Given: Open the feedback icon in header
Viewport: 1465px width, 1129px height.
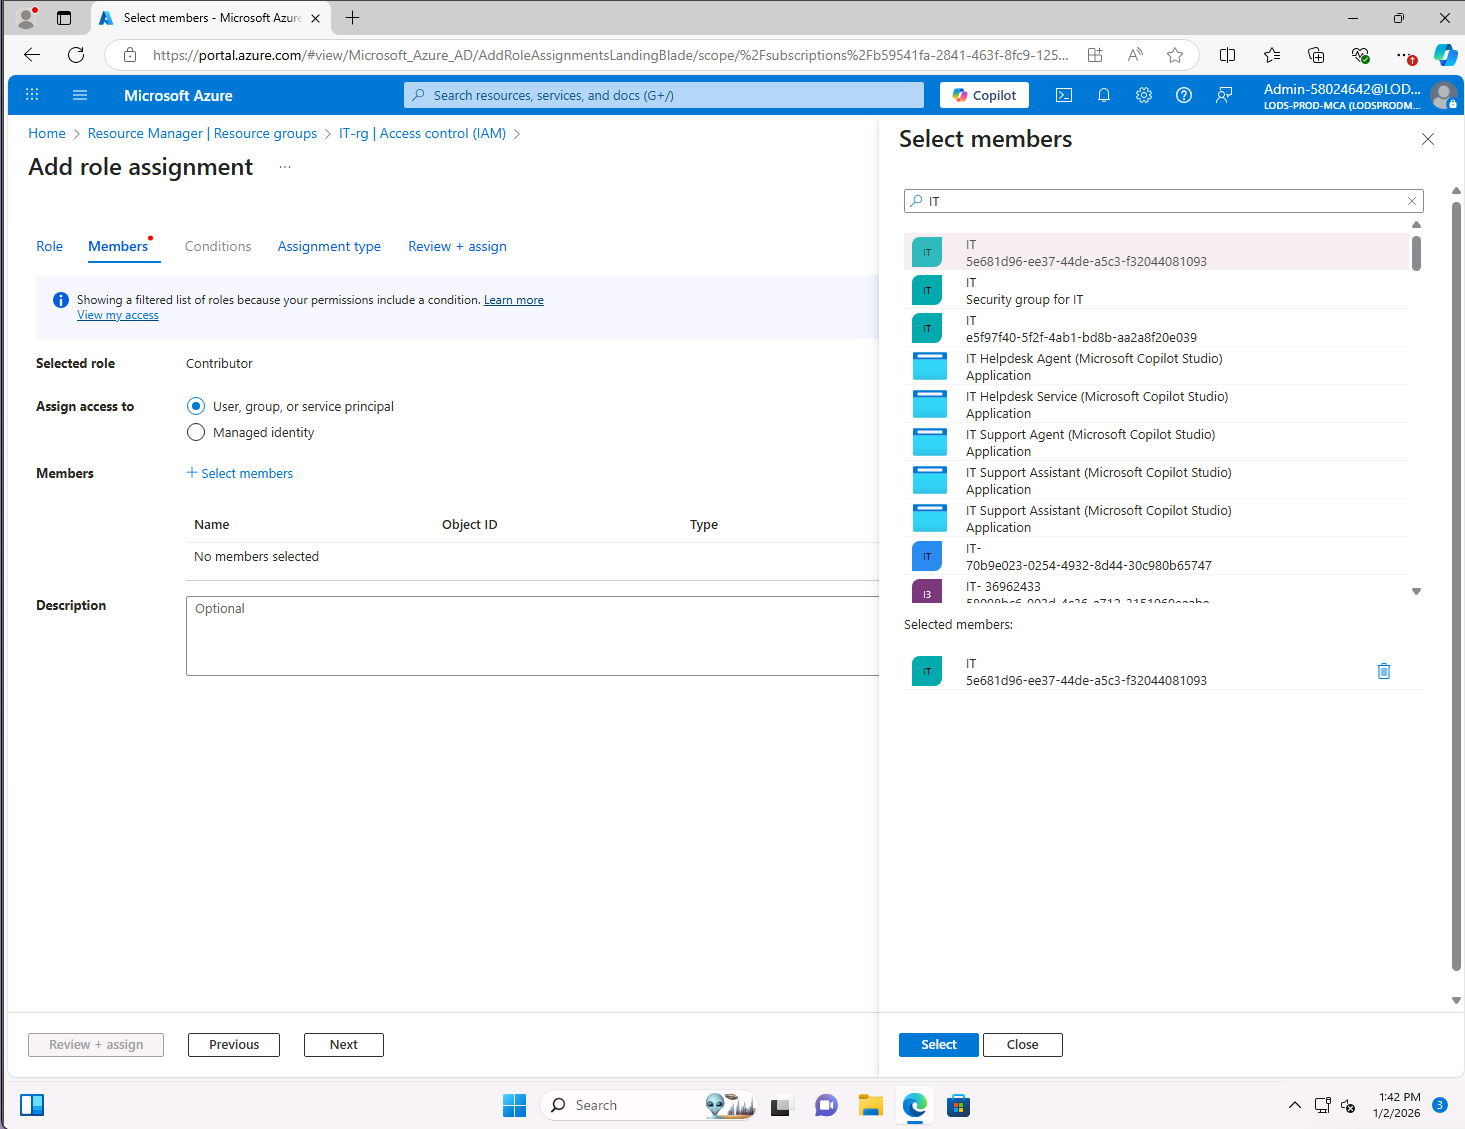Looking at the screenshot, I should coord(1224,95).
